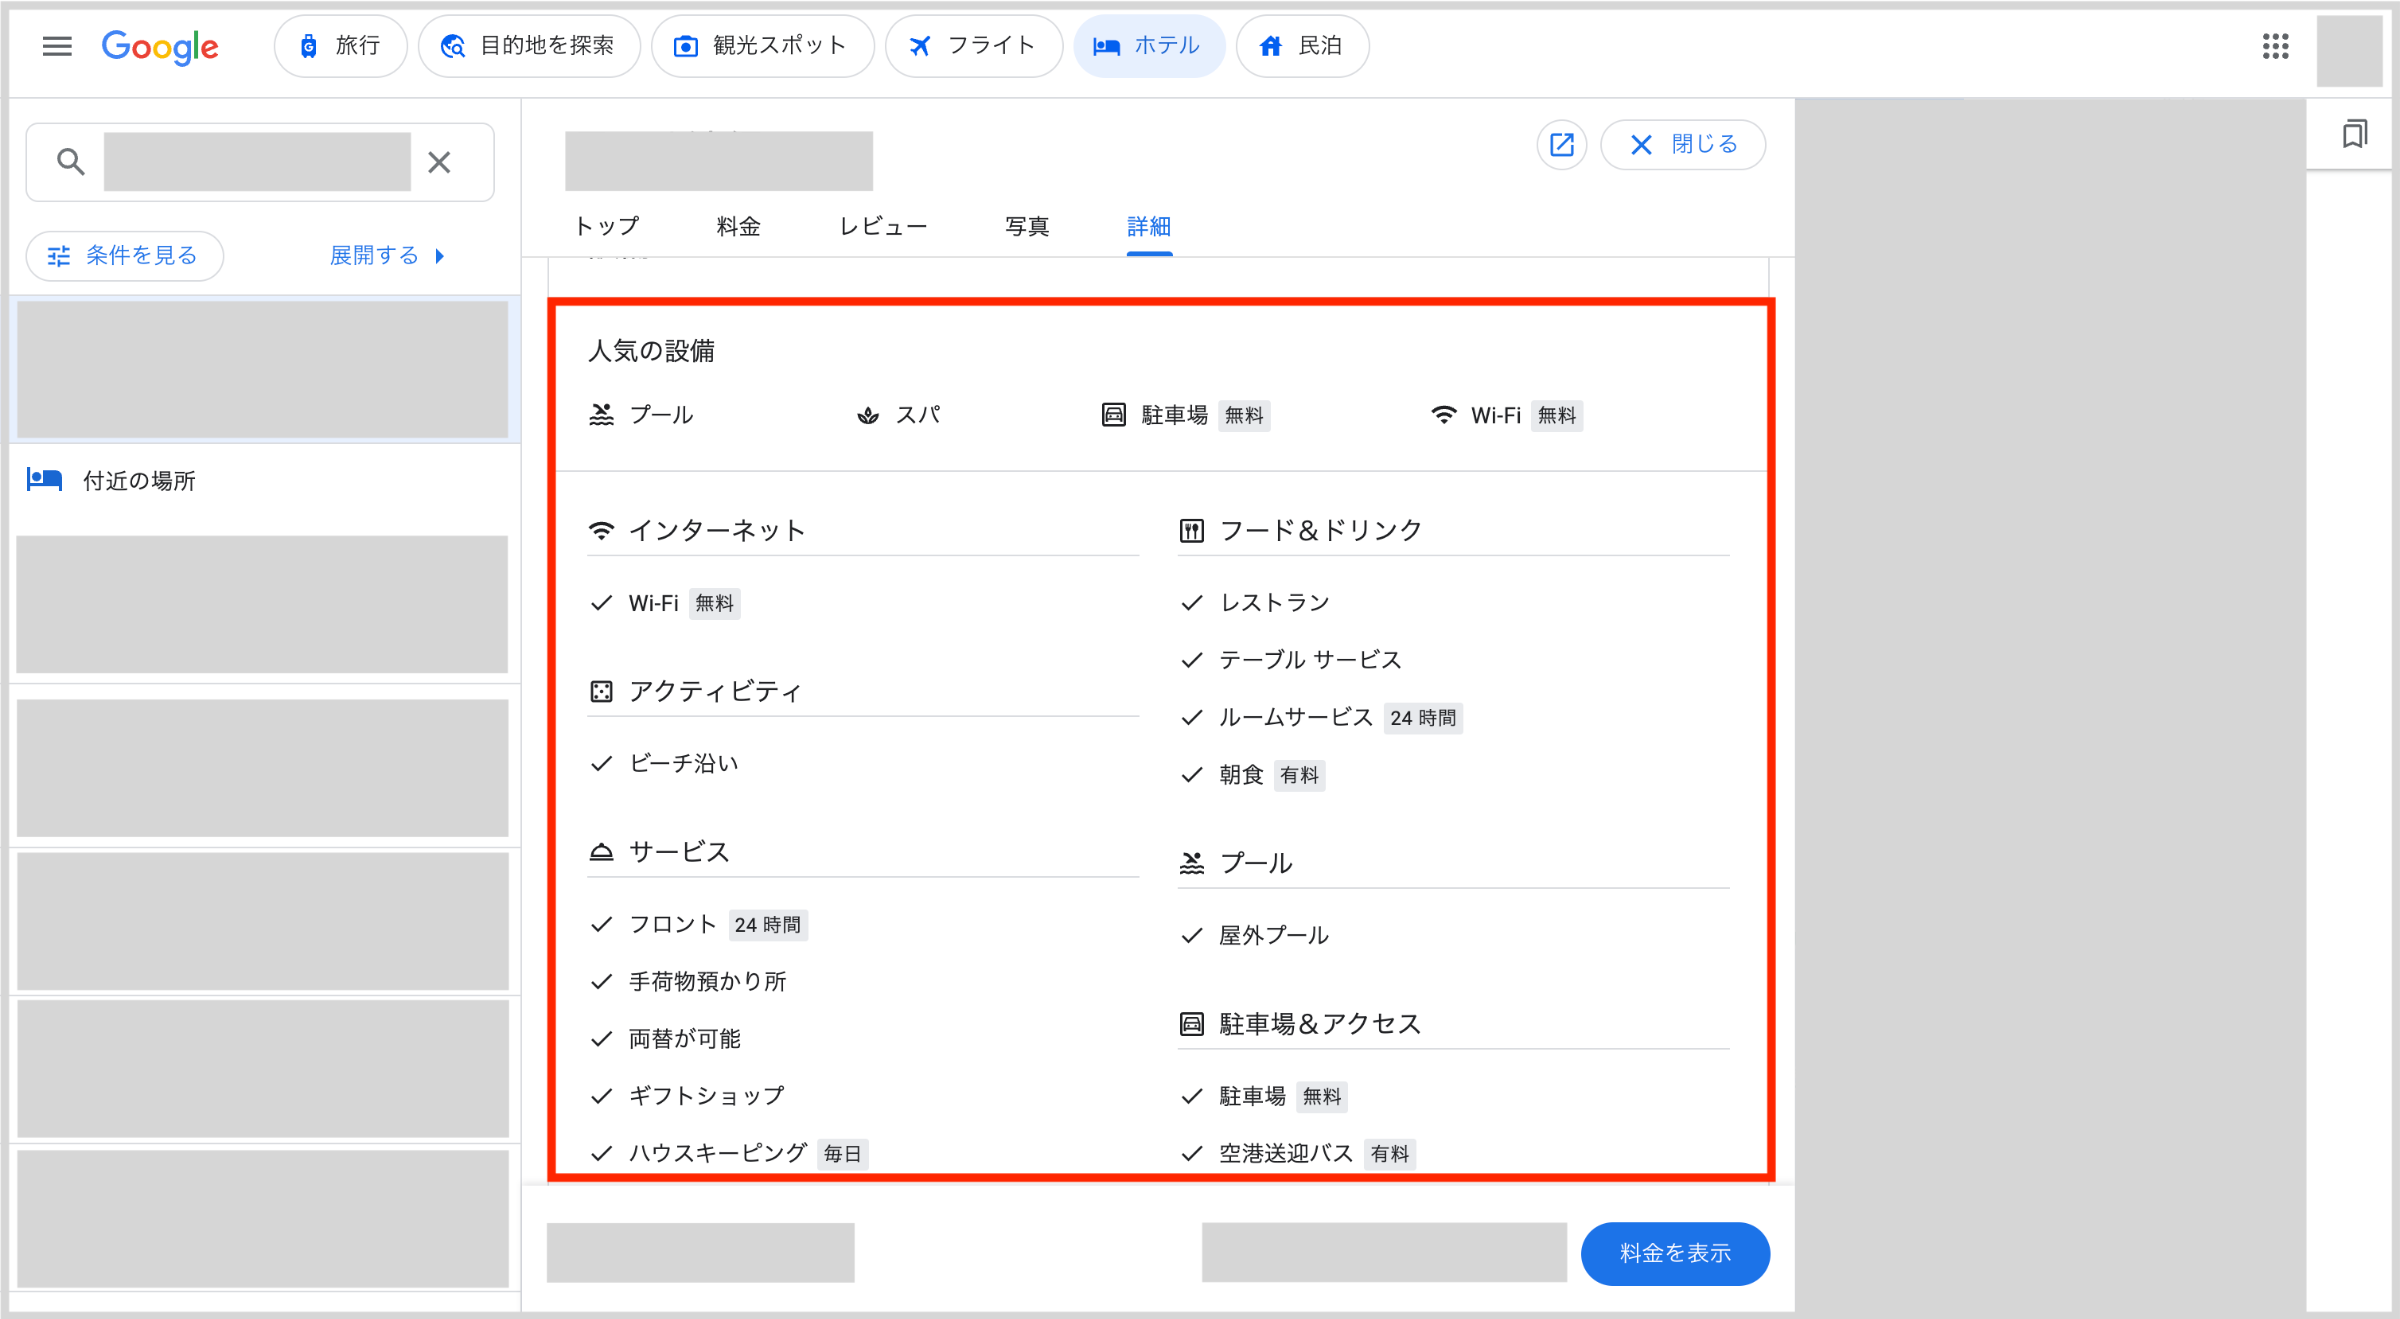Click the bell icon beside サービス
2400x1319 pixels.
click(601, 852)
